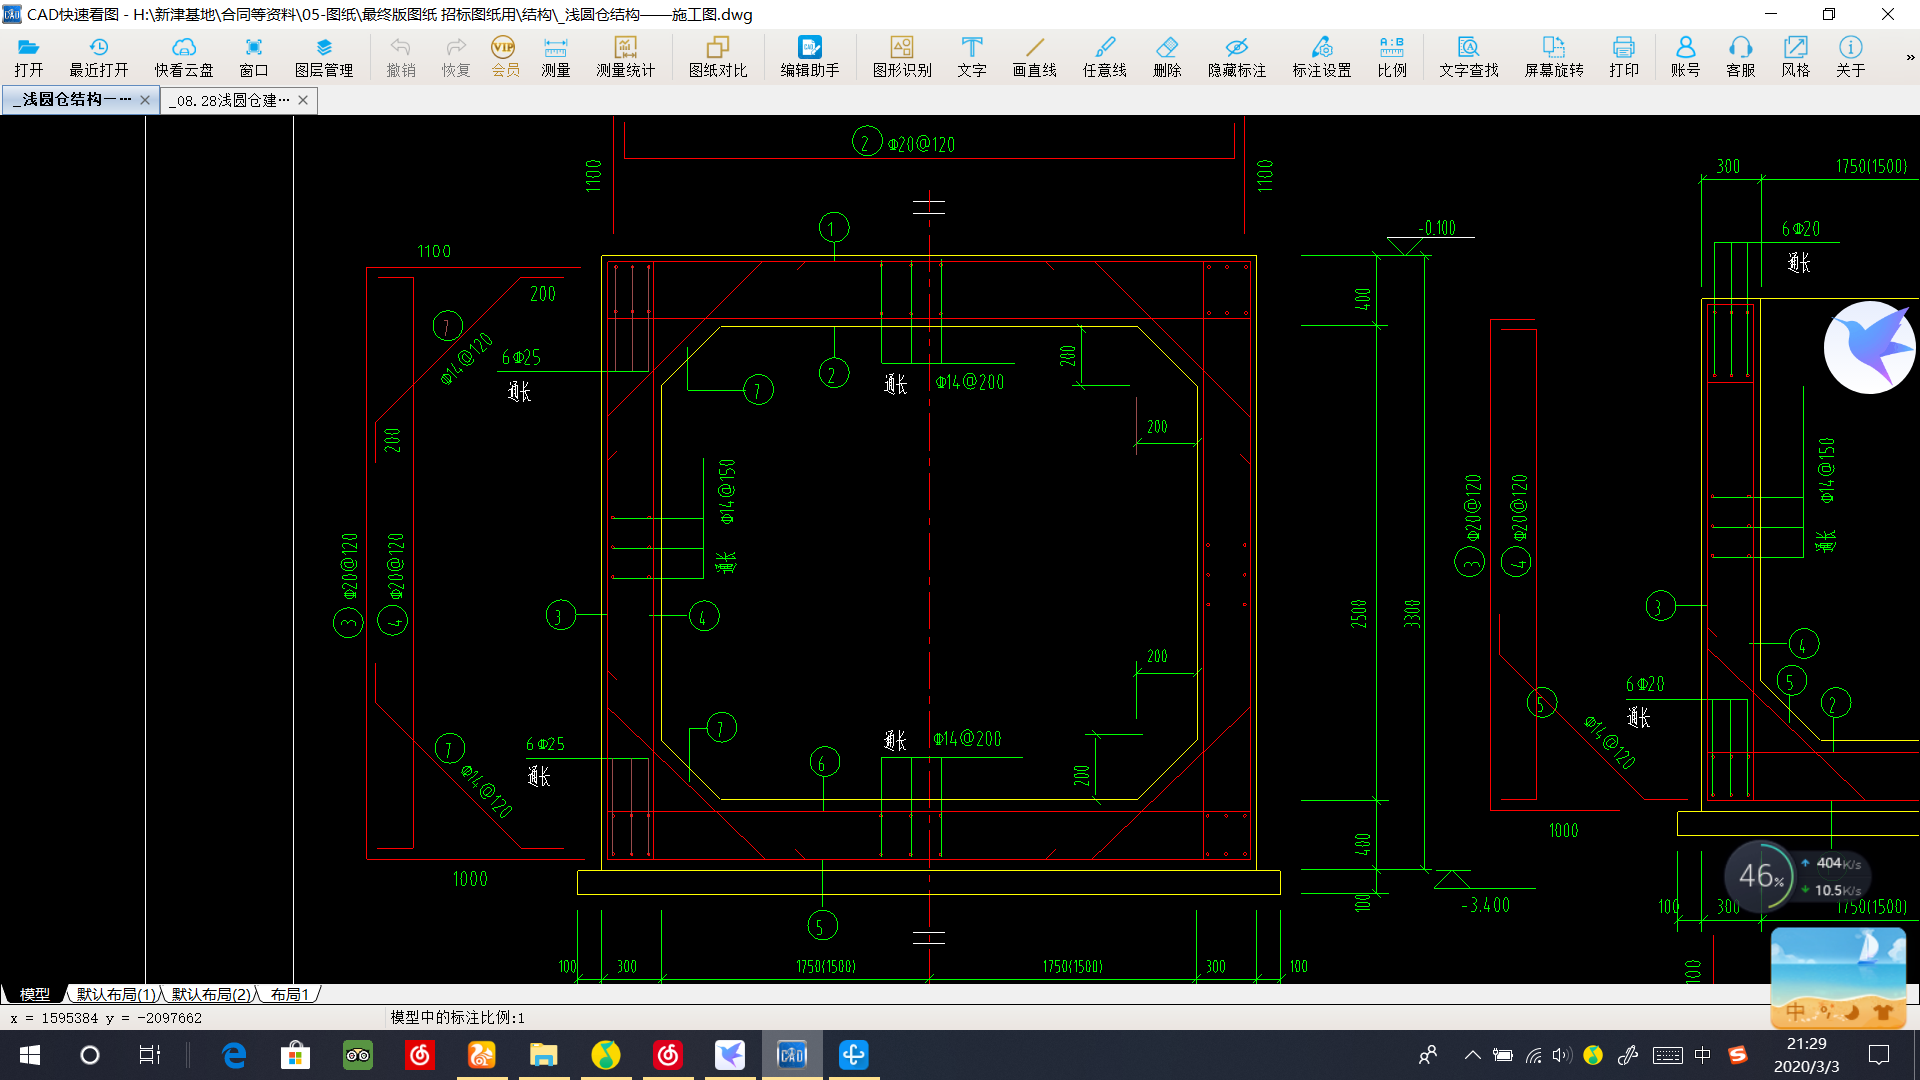The image size is (1920, 1080).
Task: Click the x y coordinate readout
Action: click(x=106, y=1018)
